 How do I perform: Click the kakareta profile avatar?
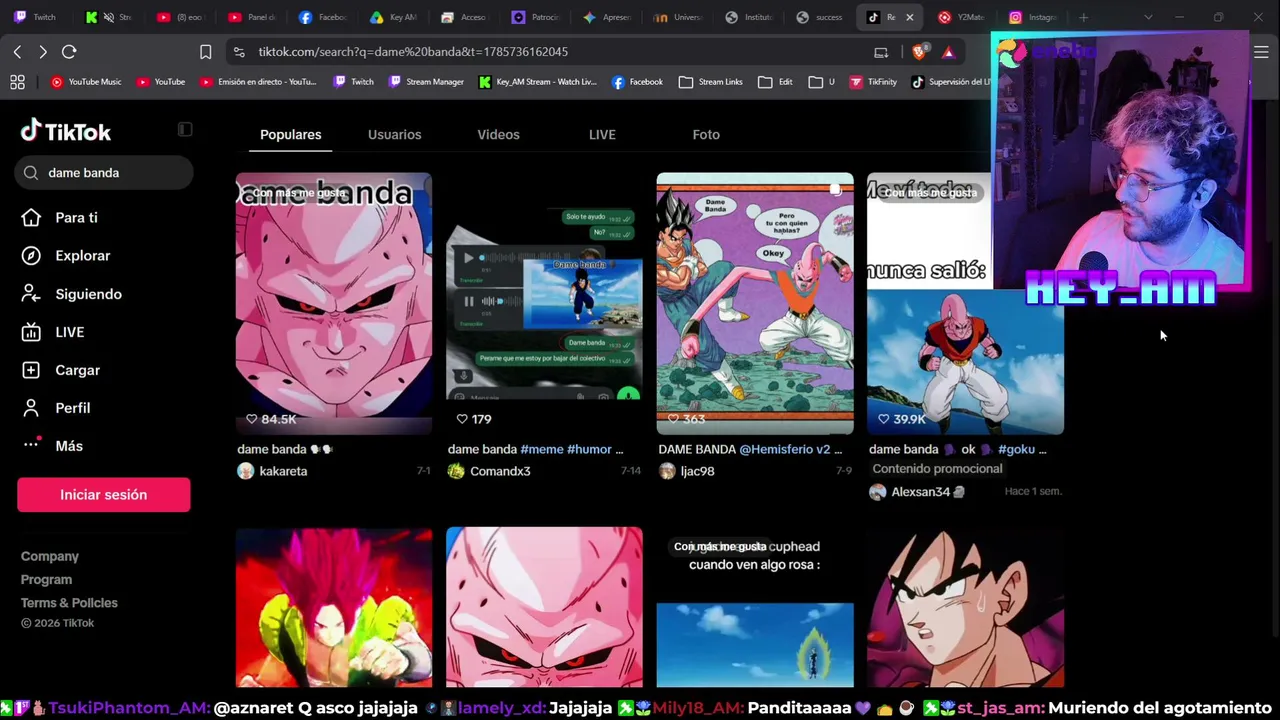pos(246,471)
